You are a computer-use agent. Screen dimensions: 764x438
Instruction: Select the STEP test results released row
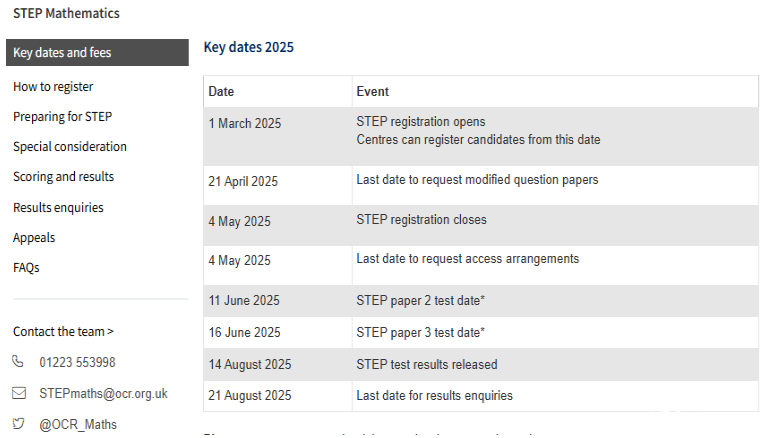(x=481, y=364)
